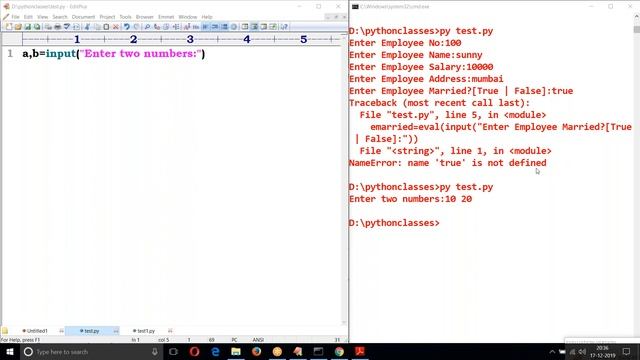Open the Browser menu

144,17
